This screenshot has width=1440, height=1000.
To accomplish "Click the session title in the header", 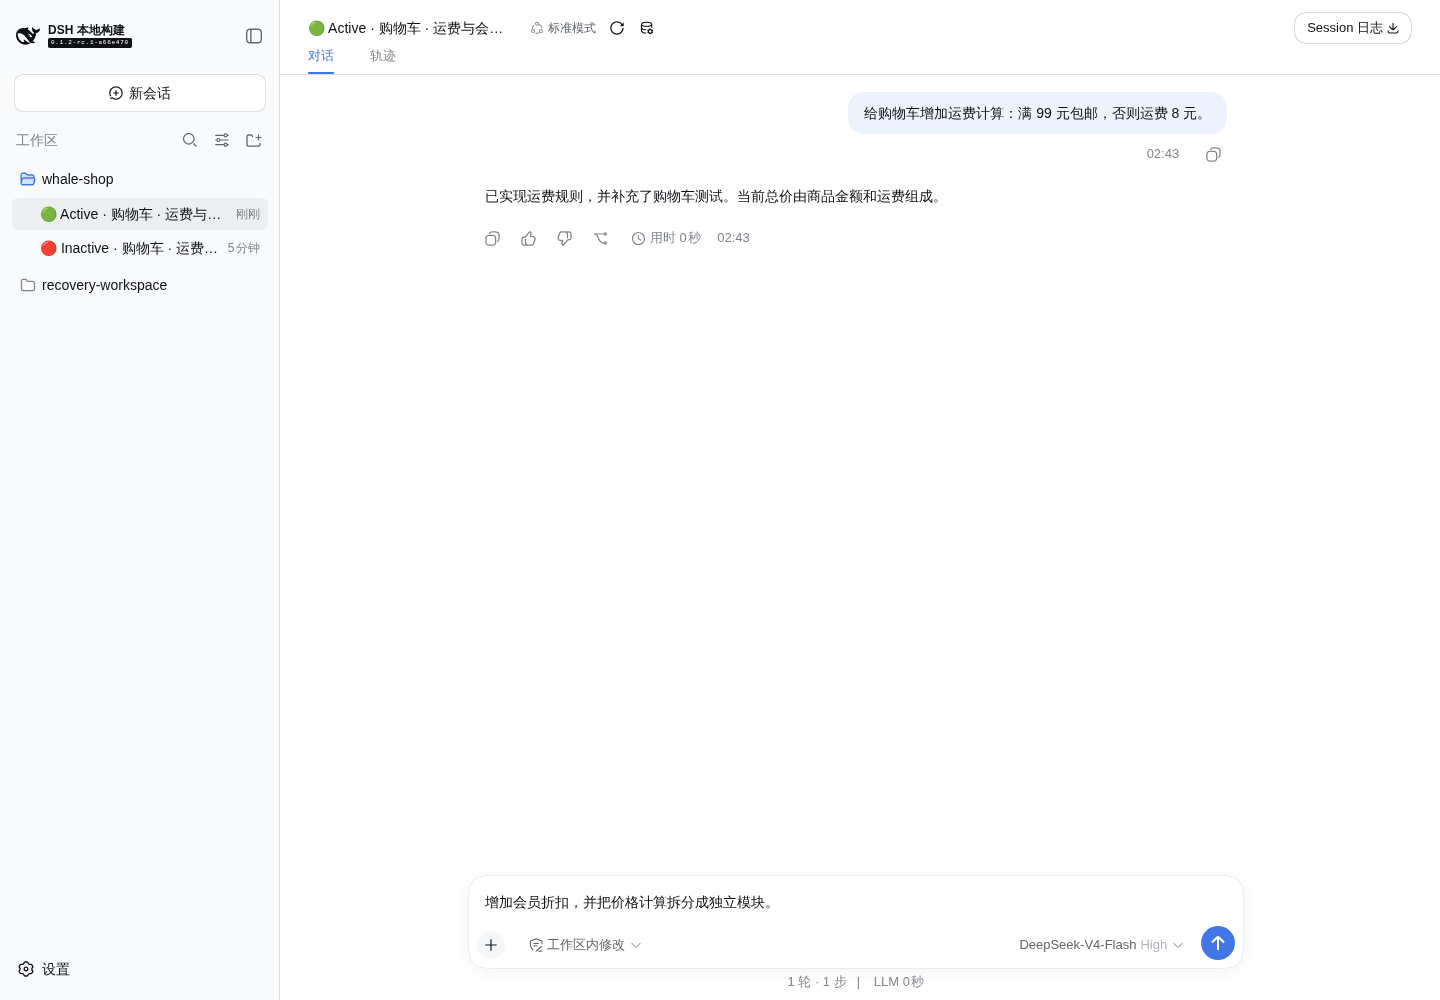I will coord(406,28).
